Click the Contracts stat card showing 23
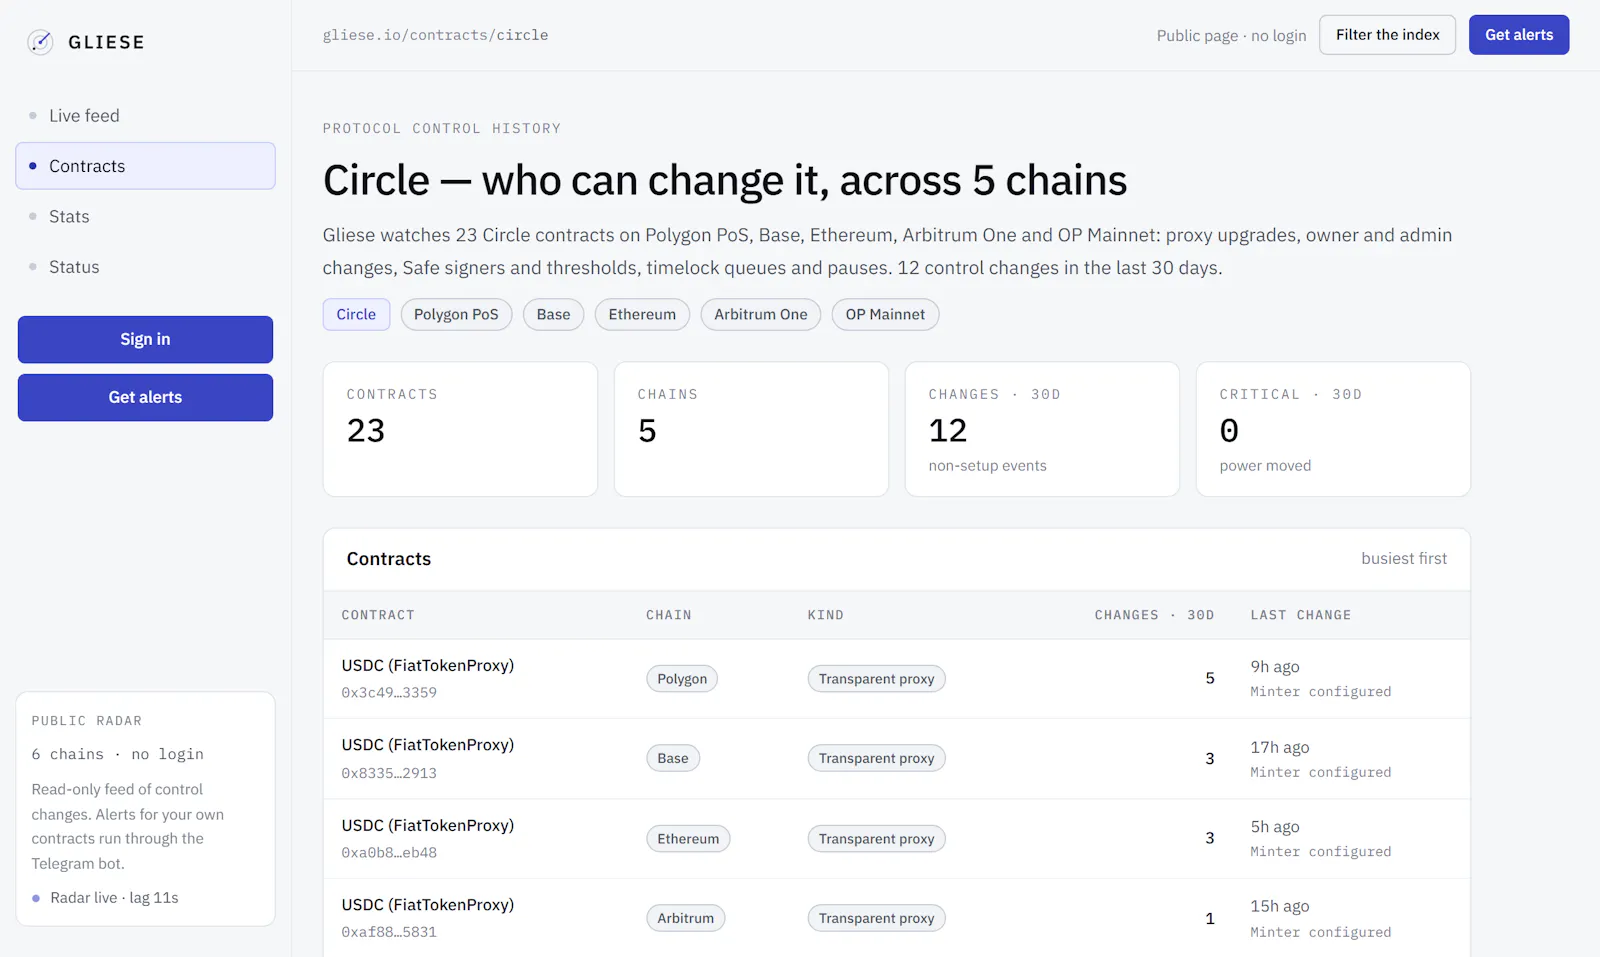 [x=460, y=429]
